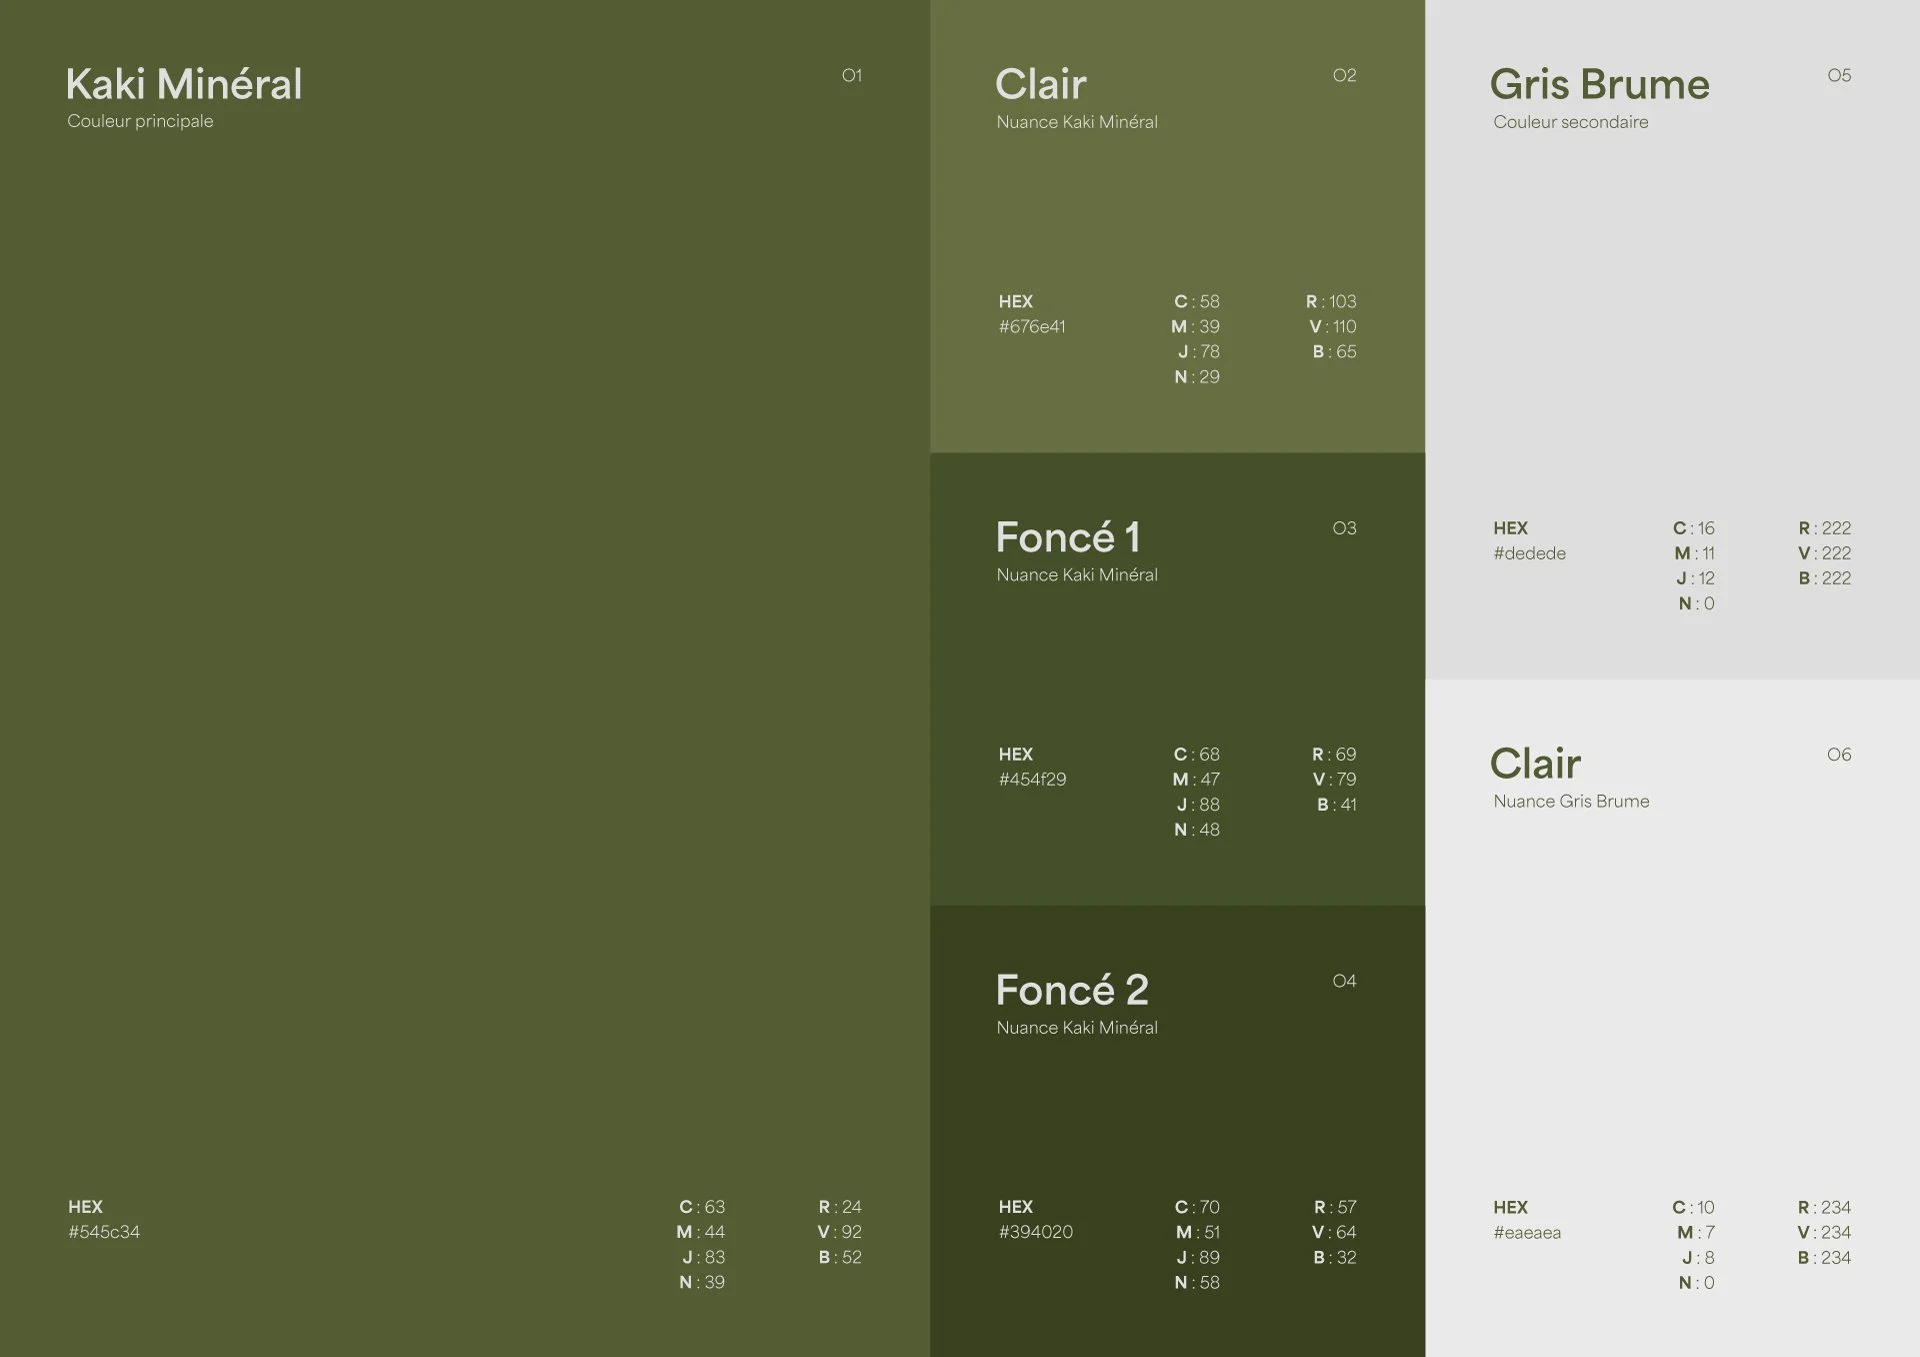Click the O4 swatch number

pyautogui.click(x=1344, y=981)
